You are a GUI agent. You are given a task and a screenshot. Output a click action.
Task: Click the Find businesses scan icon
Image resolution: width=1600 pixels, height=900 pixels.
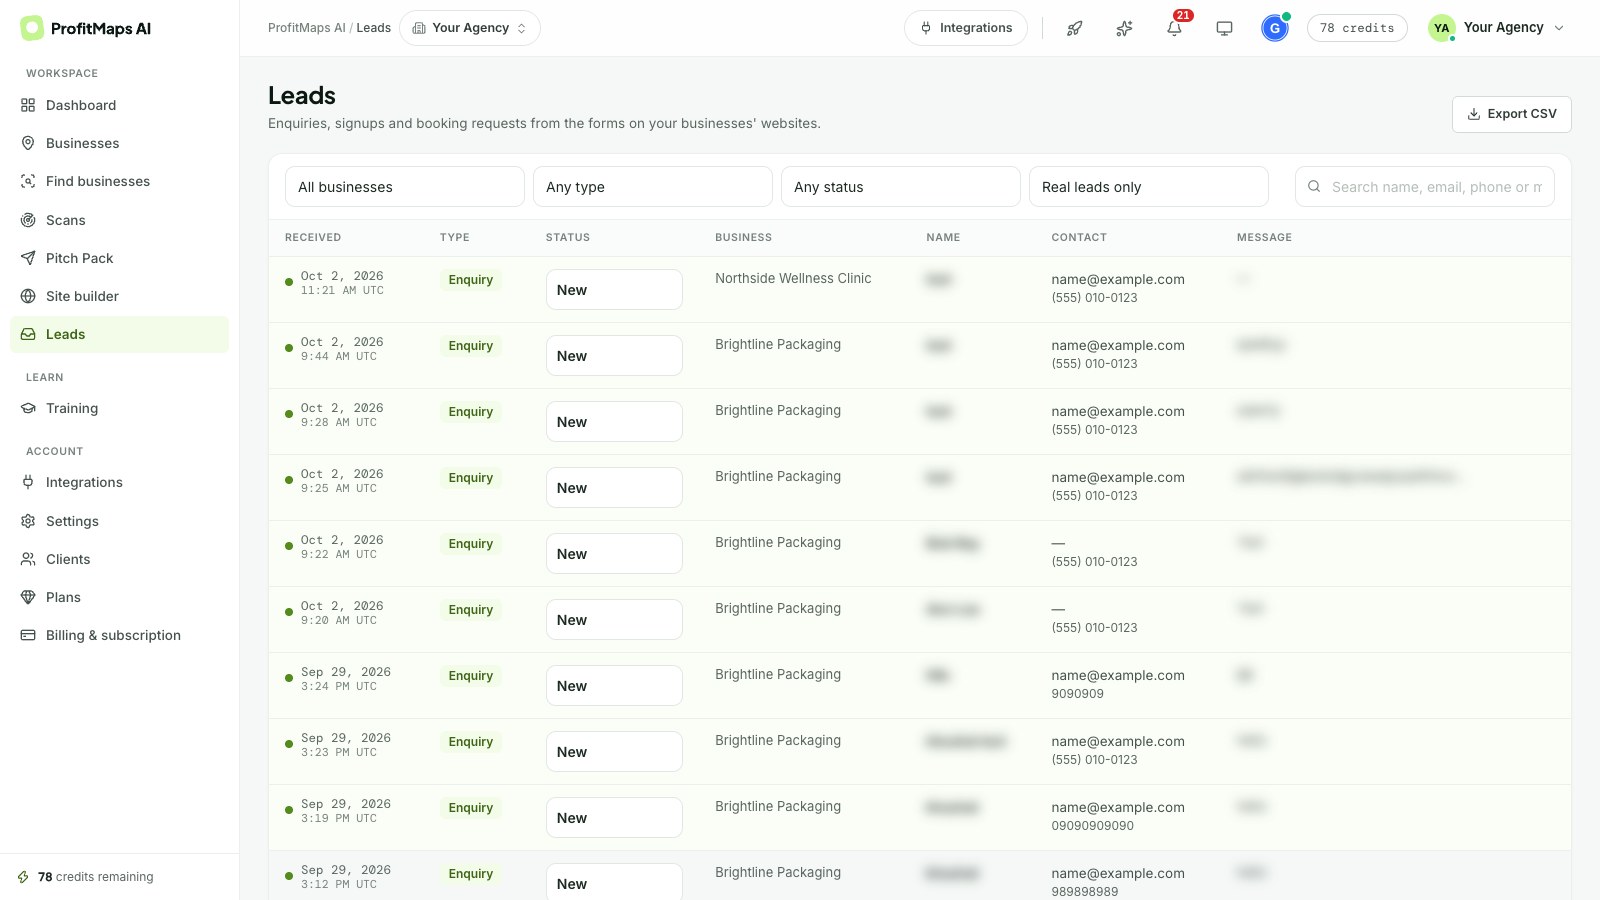click(x=28, y=181)
